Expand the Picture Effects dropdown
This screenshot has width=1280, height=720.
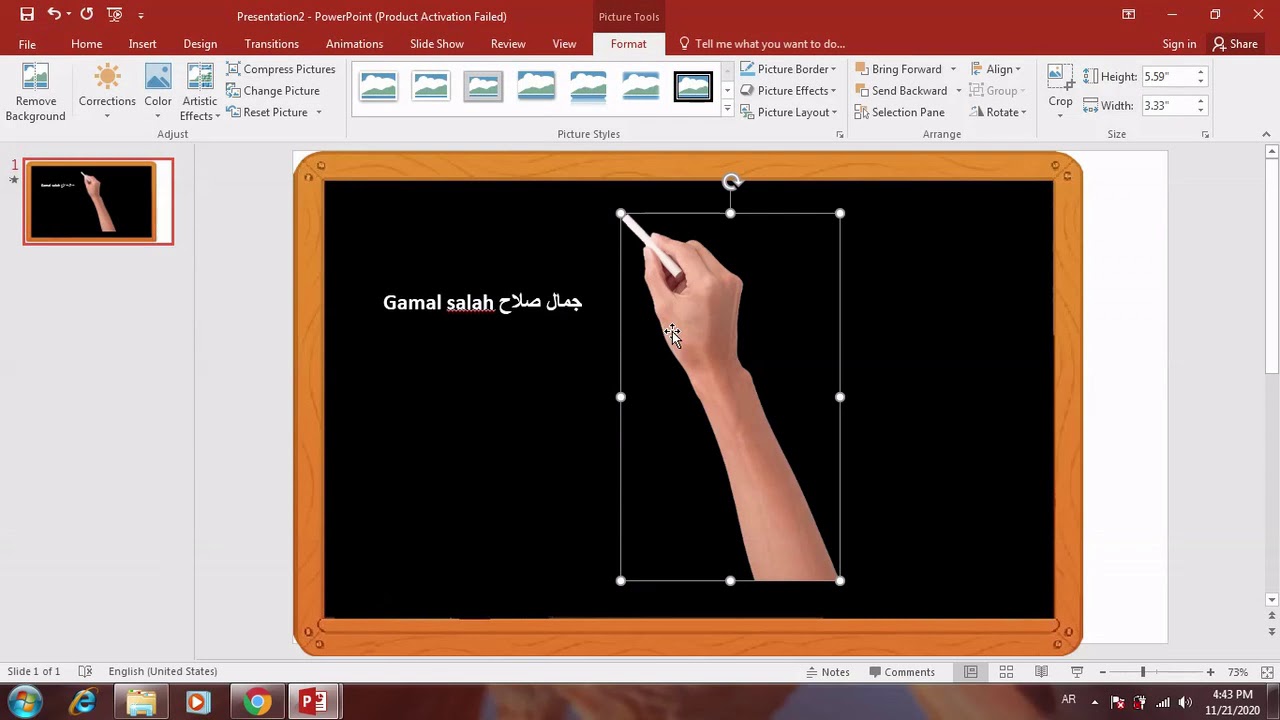tap(833, 91)
